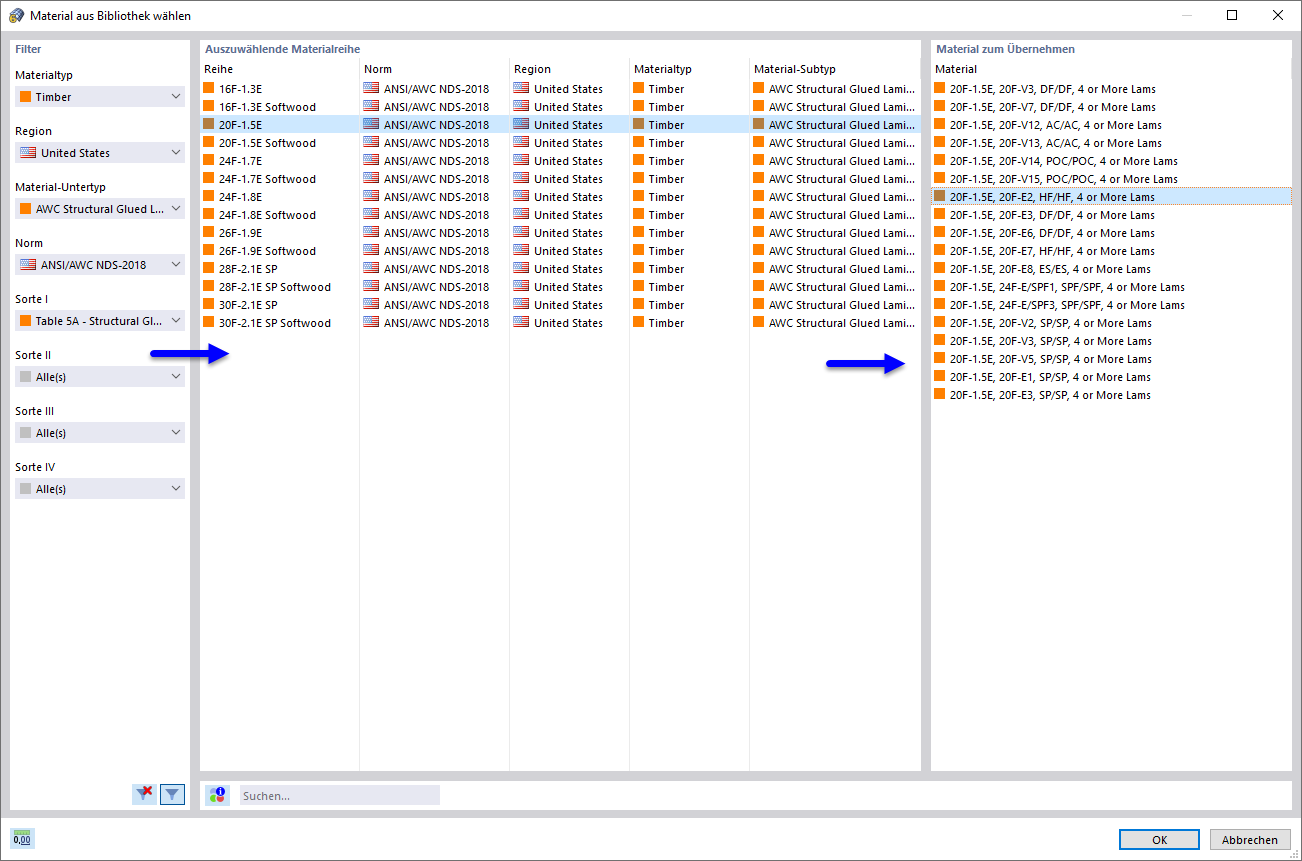This screenshot has height=861, width=1302.
Task: Select the 26F-1.9E Softwood row
Action: [x=560, y=251]
